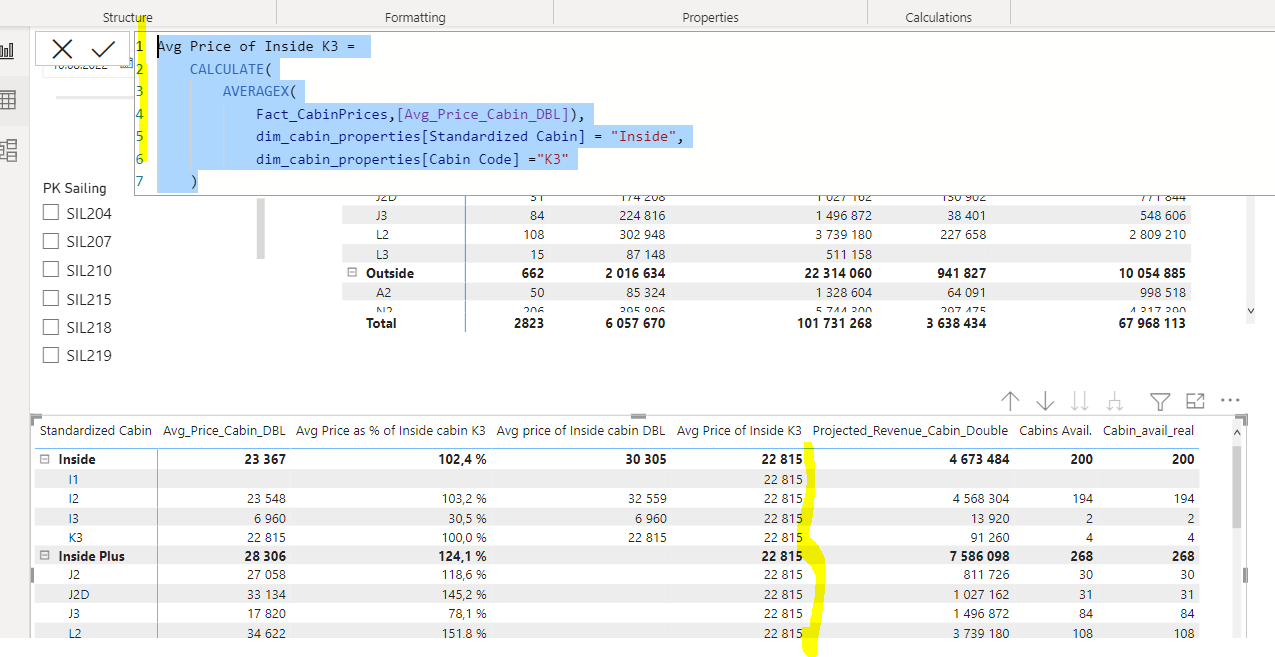Viewport: 1275px width, 657px height.
Task: Enable drill down with down arrow icon
Action: coord(1045,401)
